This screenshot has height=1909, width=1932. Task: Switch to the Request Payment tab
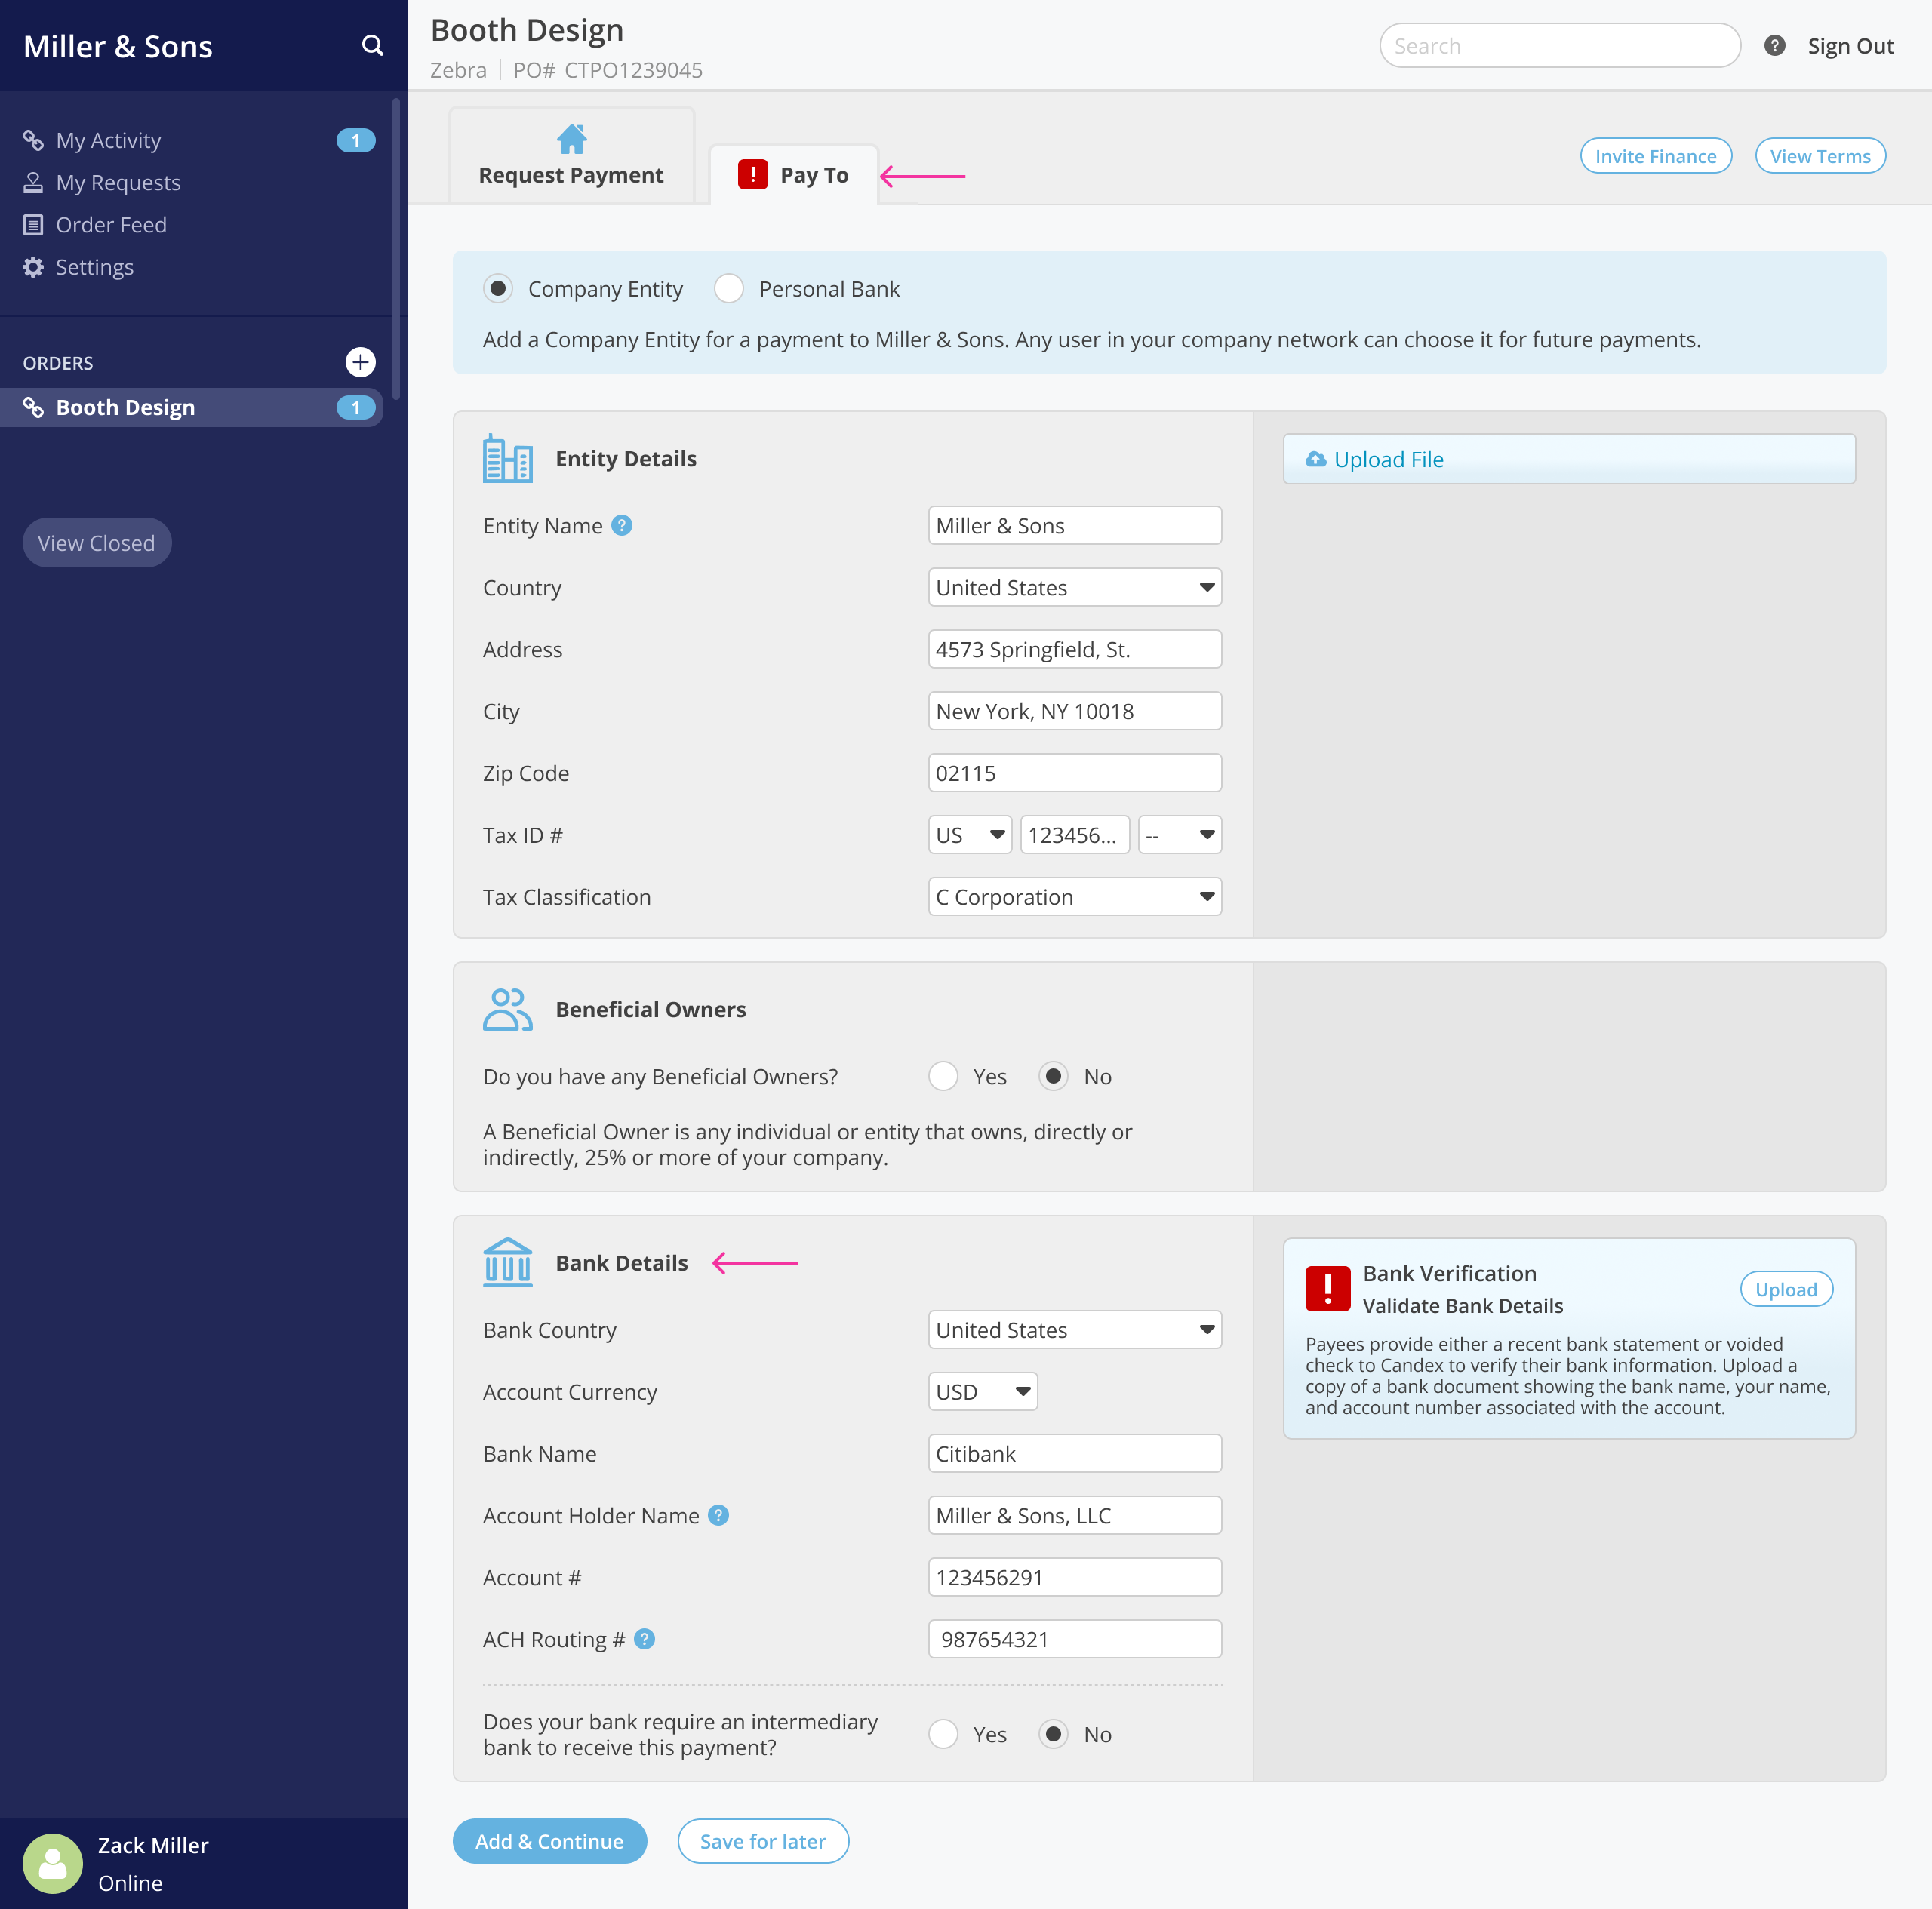(x=571, y=158)
